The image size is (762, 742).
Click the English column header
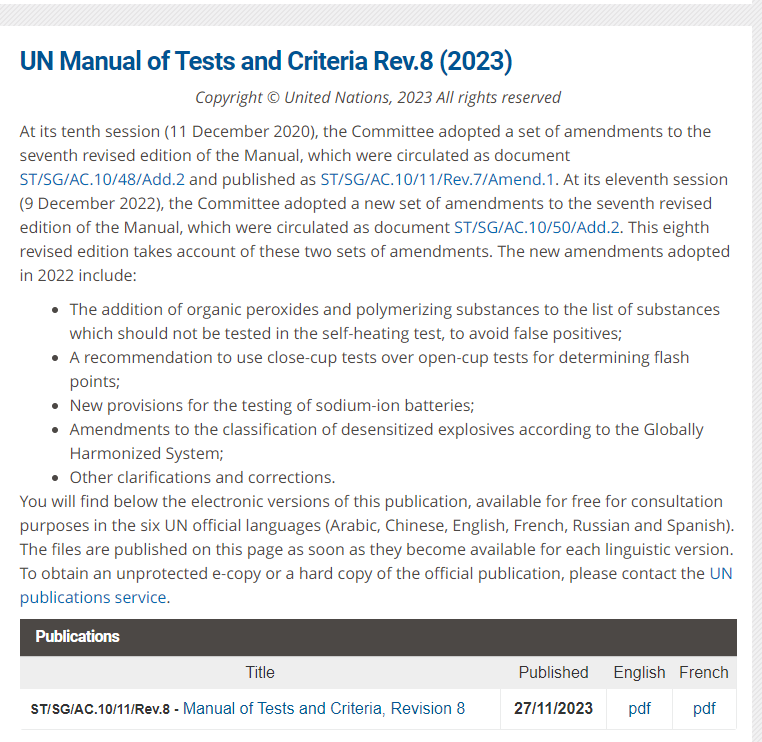pos(639,672)
